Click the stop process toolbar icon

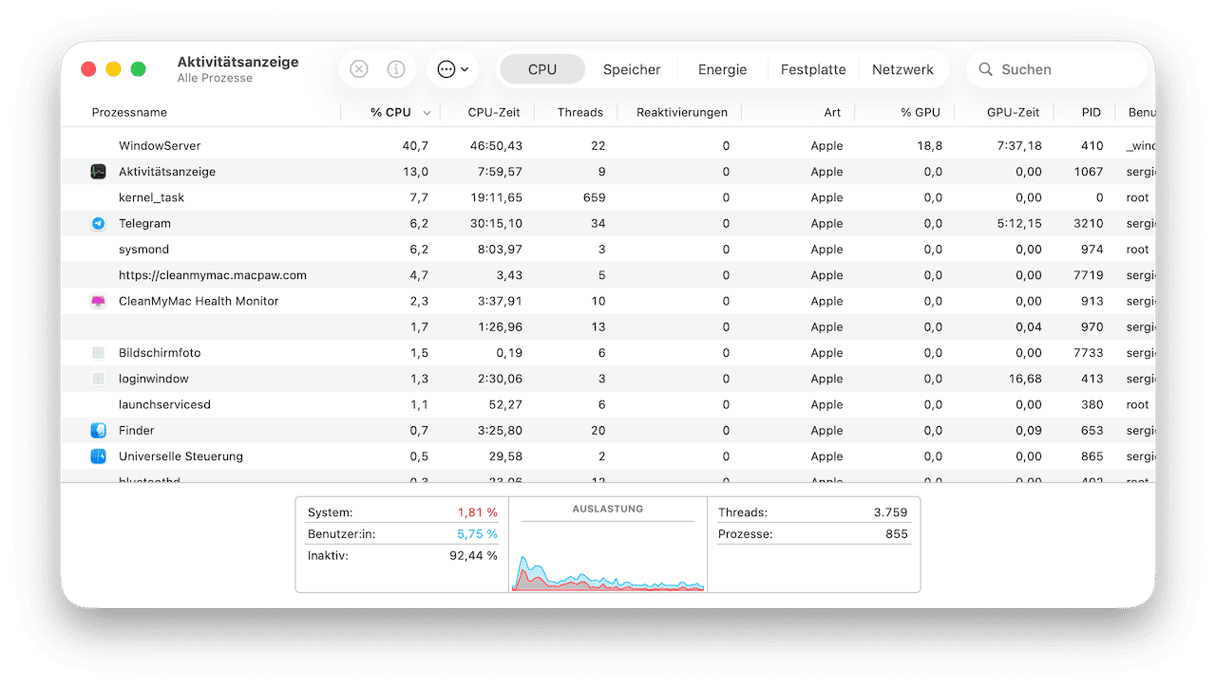[359, 70]
